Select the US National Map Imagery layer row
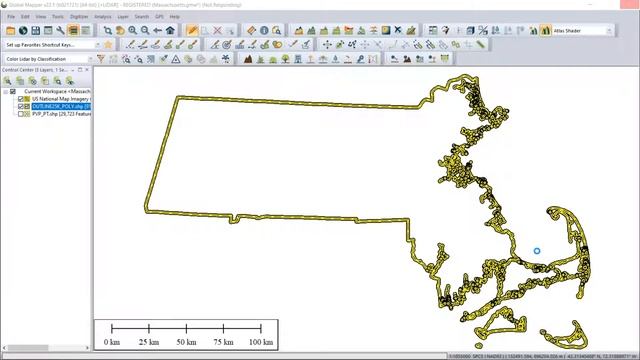This screenshot has width=640, height=360. pyautogui.click(x=61, y=99)
